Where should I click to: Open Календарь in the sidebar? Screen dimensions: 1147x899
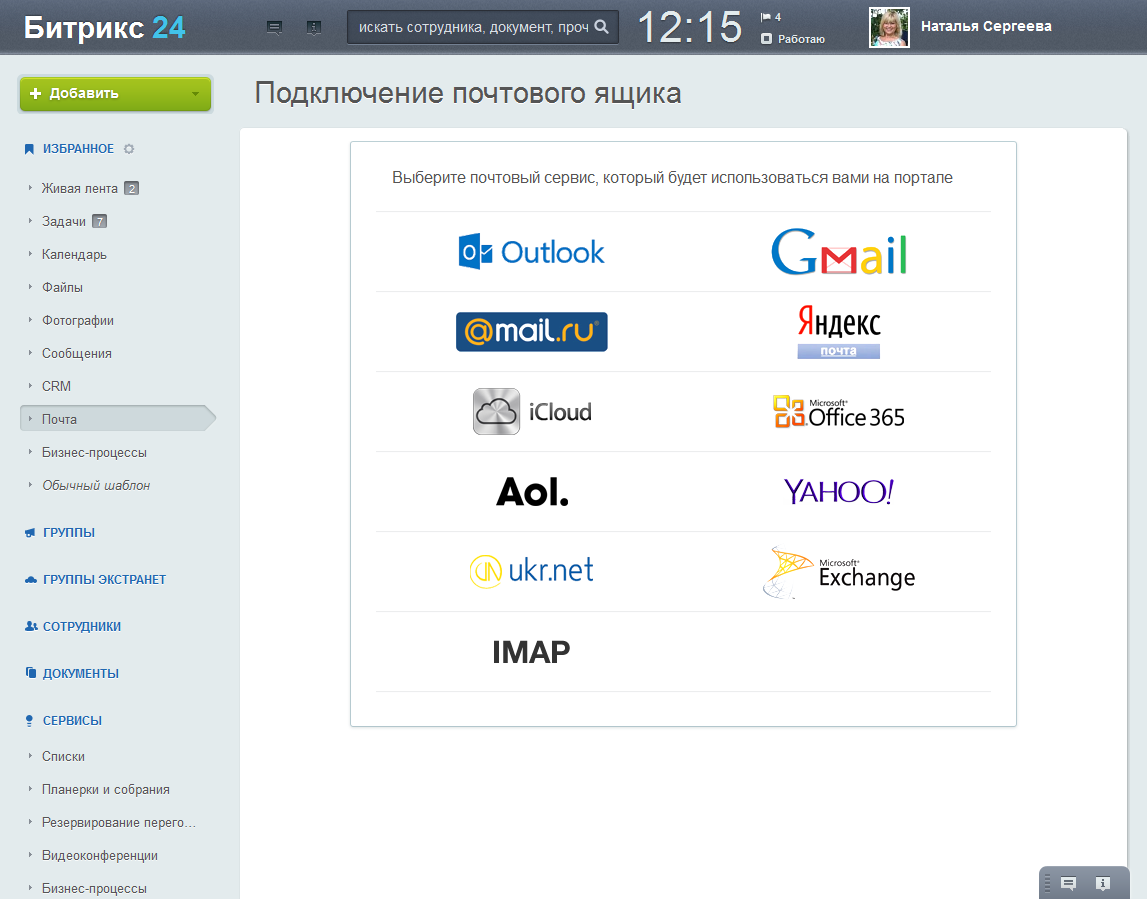pos(74,254)
